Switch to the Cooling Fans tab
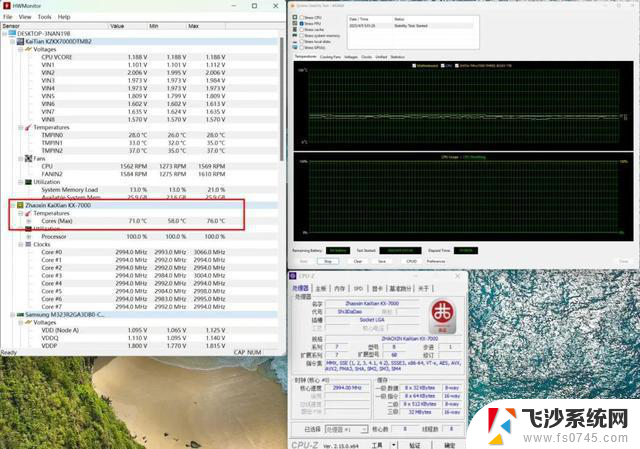 pos(330,57)
